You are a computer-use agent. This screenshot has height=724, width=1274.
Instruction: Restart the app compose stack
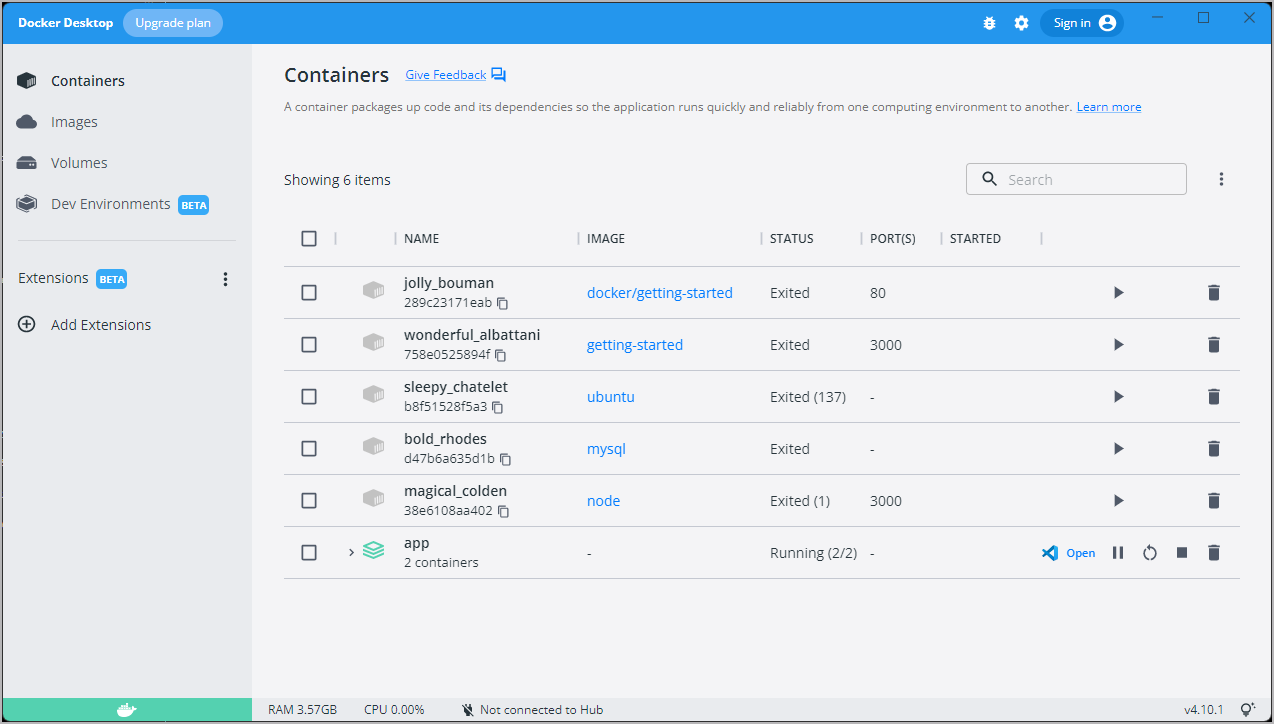click(1150, 553)
